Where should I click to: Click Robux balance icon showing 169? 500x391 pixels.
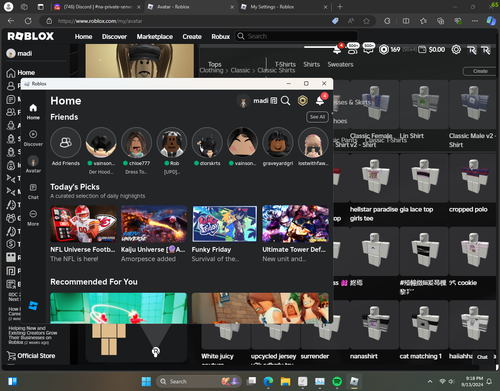click(x=384, y=50)
